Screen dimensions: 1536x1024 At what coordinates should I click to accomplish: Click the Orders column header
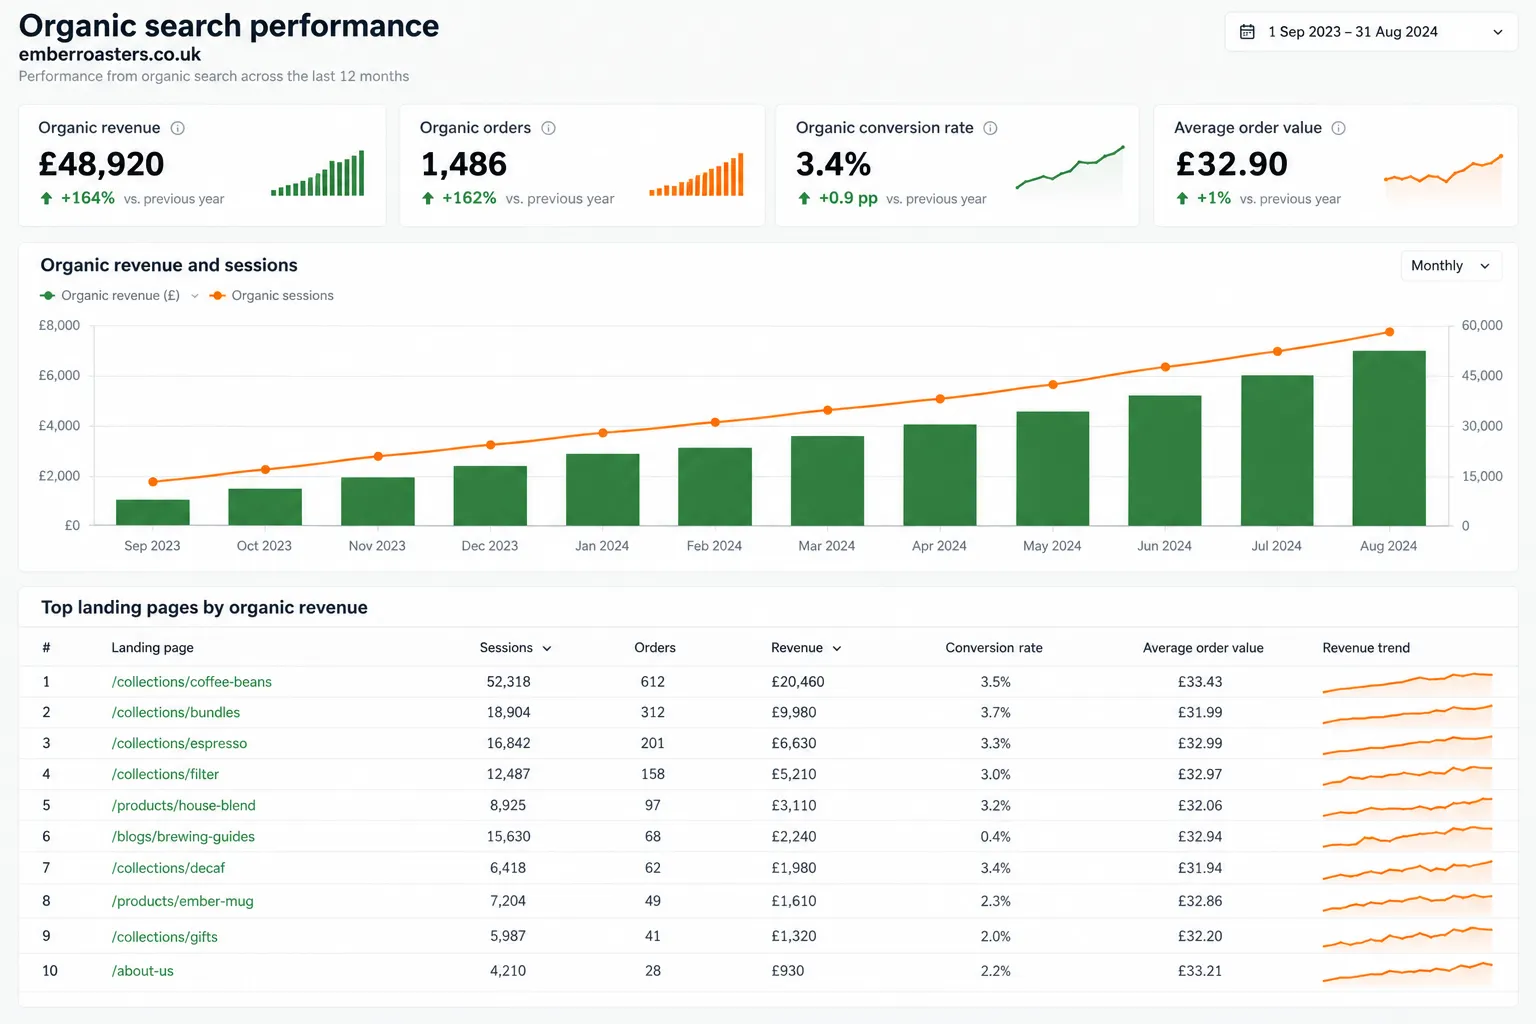click(x=655, y=648)
